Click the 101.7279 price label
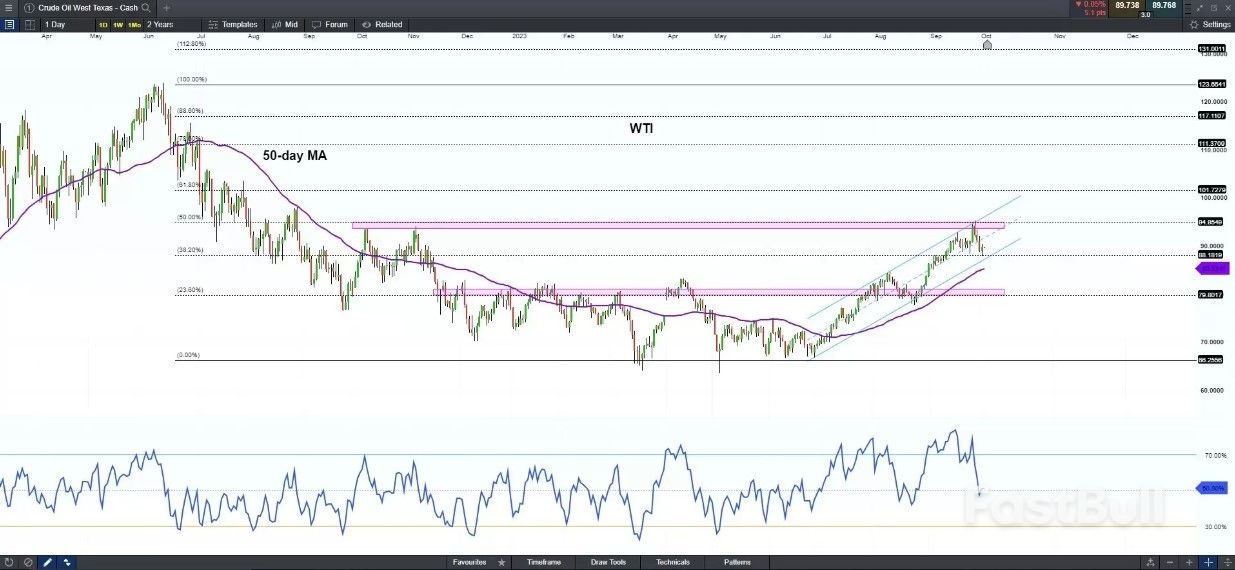1235x570 pixels. [1212, 190]
